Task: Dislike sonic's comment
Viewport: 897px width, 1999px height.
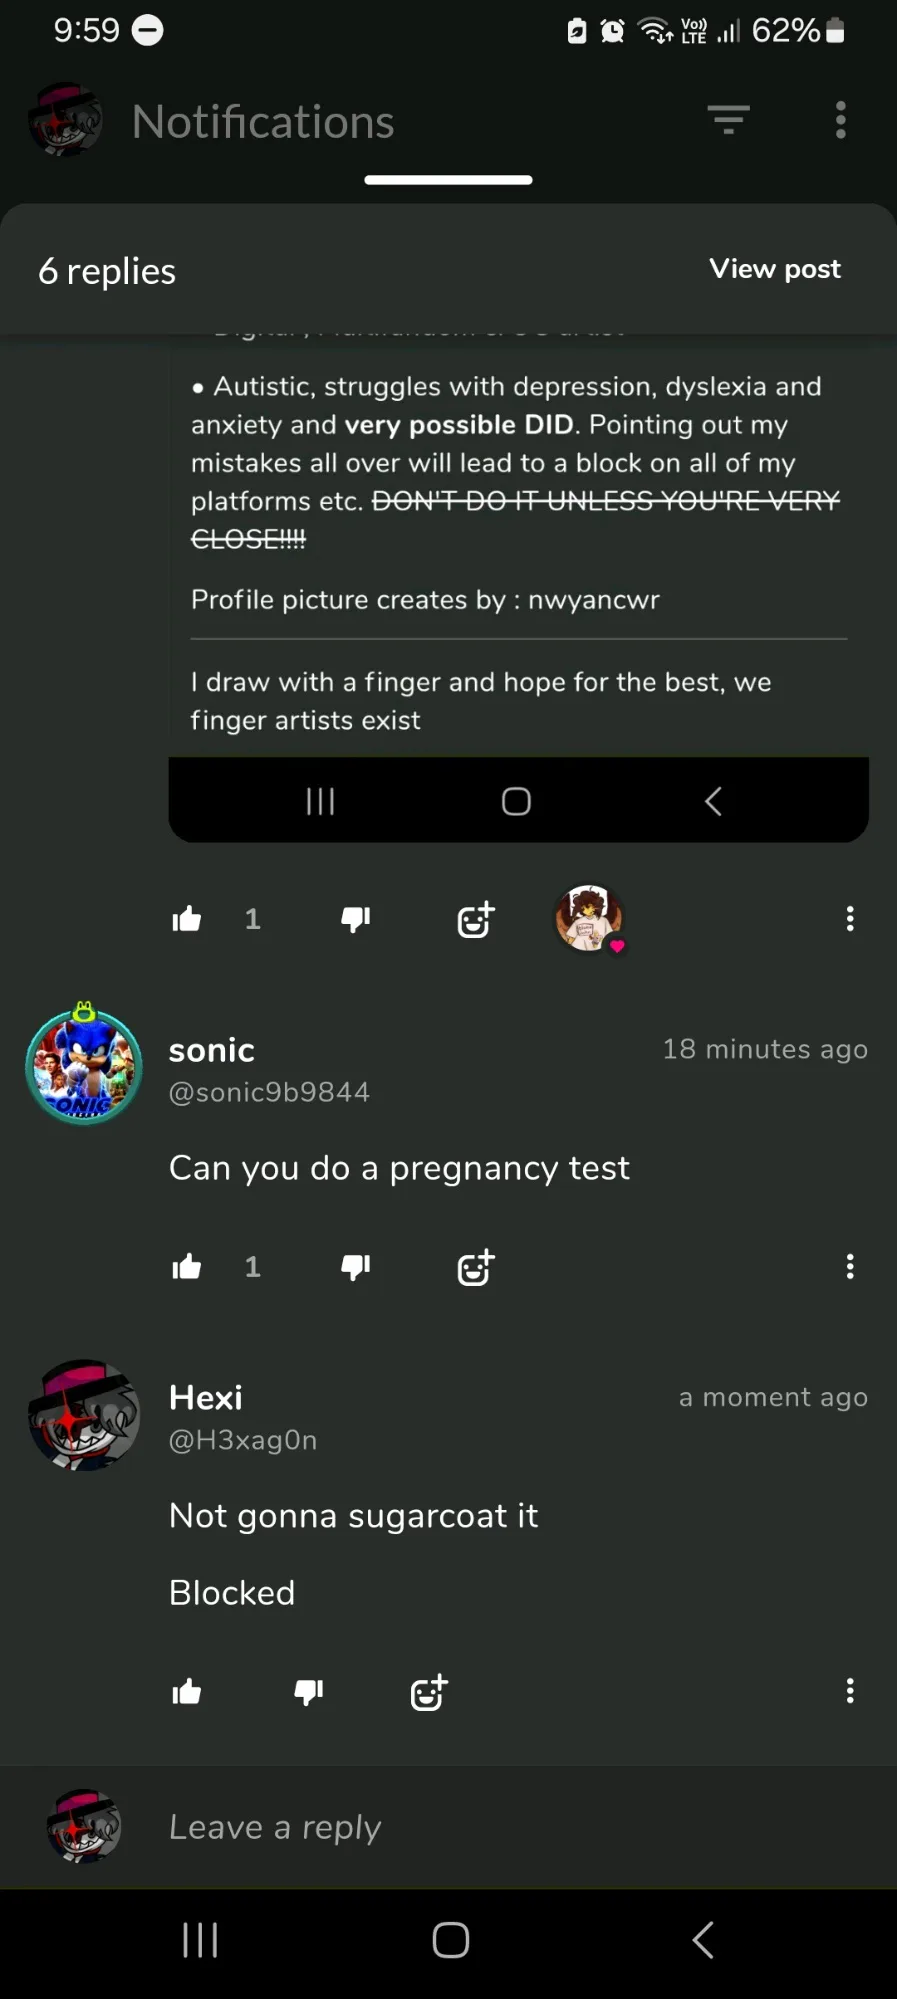Action: click(355, 1267)
